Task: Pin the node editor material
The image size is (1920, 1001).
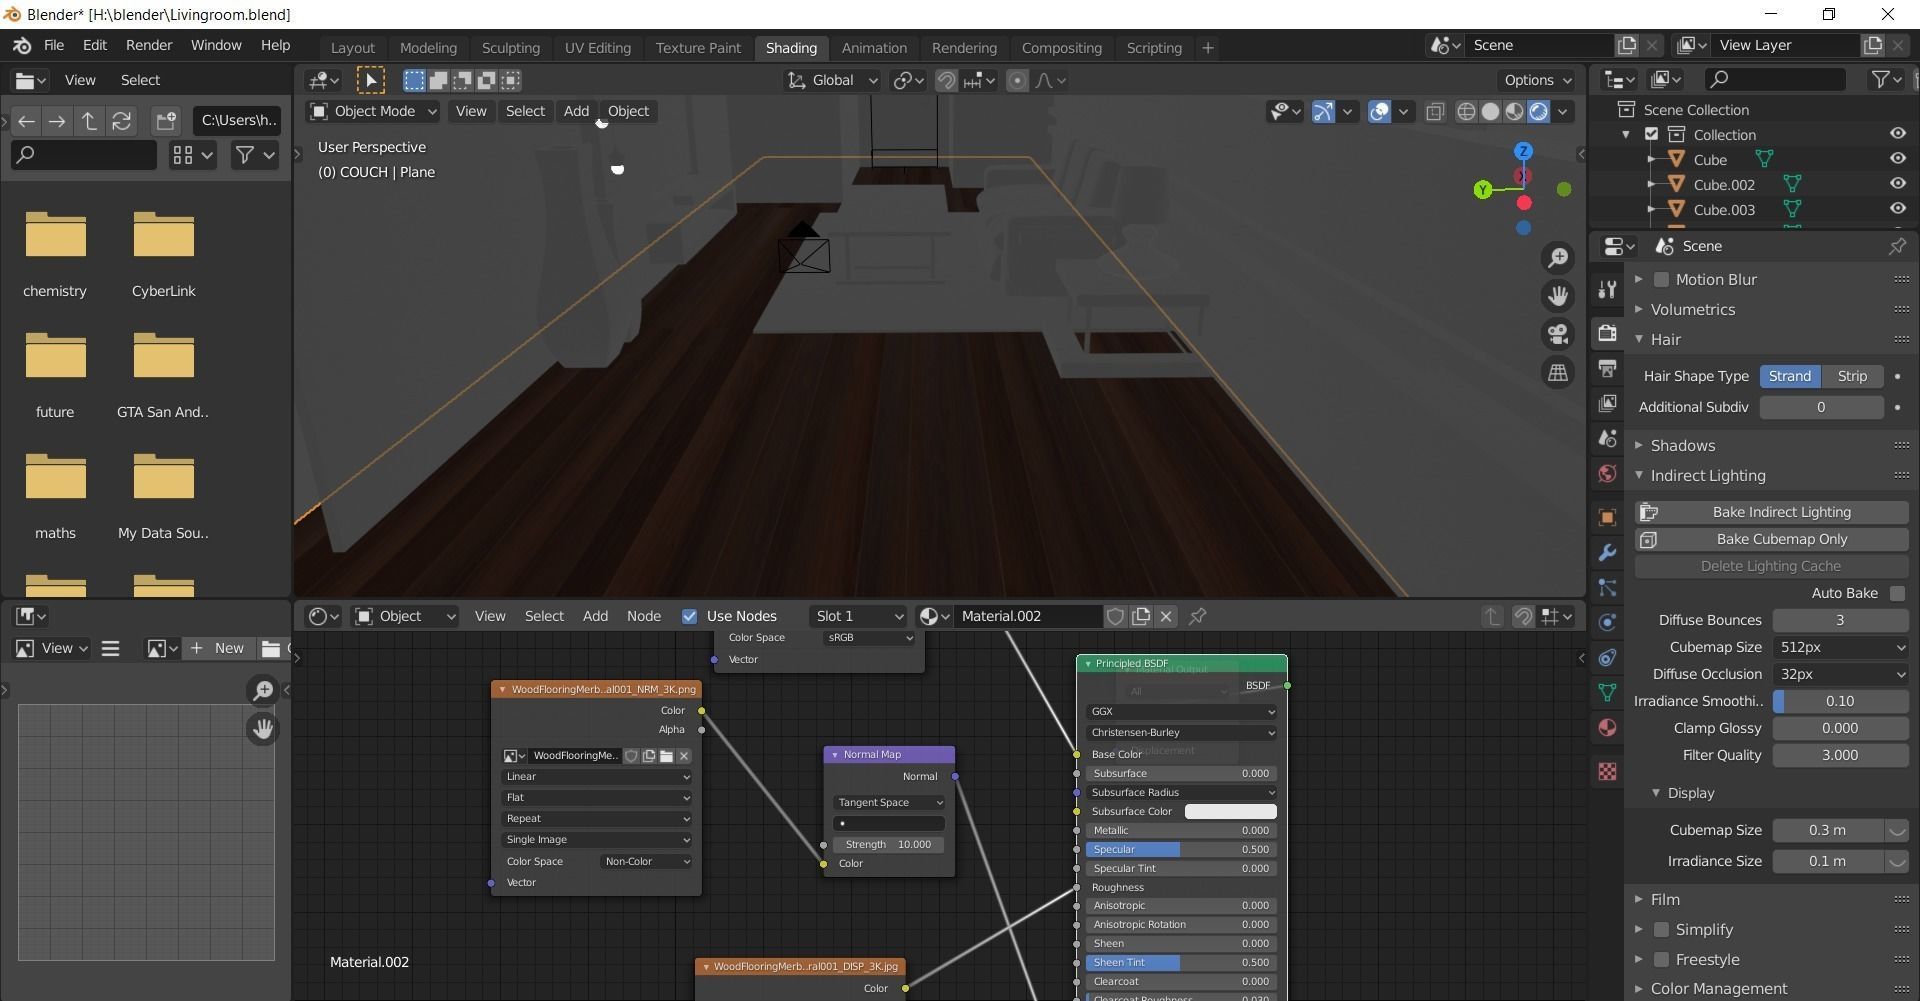Action: pos(1197,616)
